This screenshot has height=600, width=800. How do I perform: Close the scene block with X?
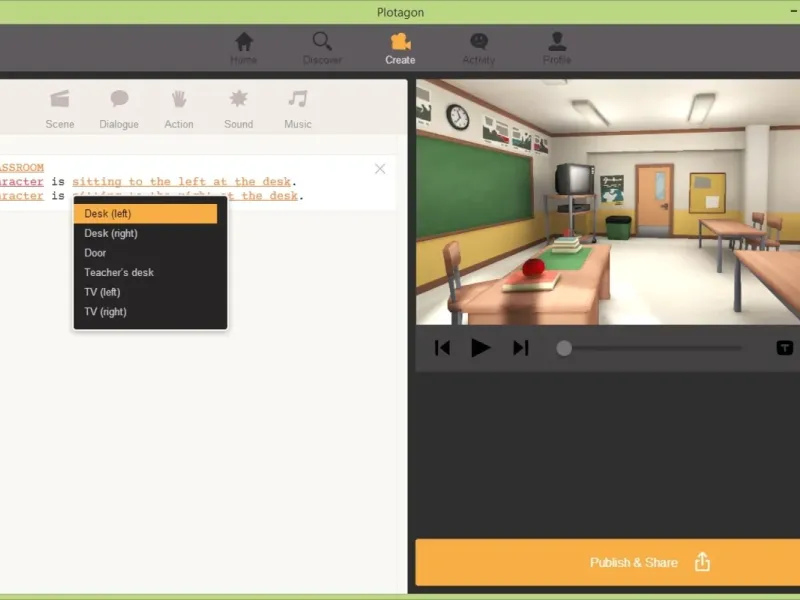click(x=380, y=169)
